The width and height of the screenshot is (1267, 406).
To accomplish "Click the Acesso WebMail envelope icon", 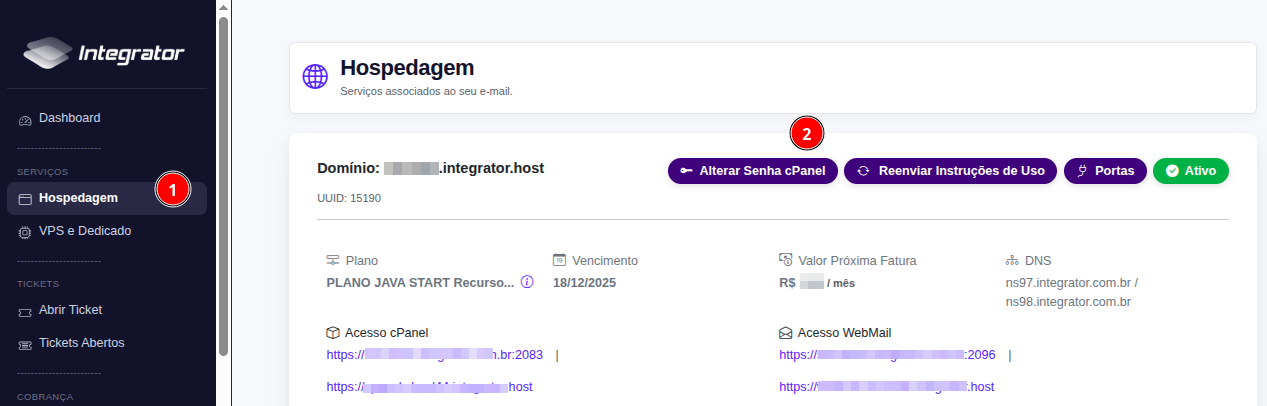I will [x=786, y=332].
